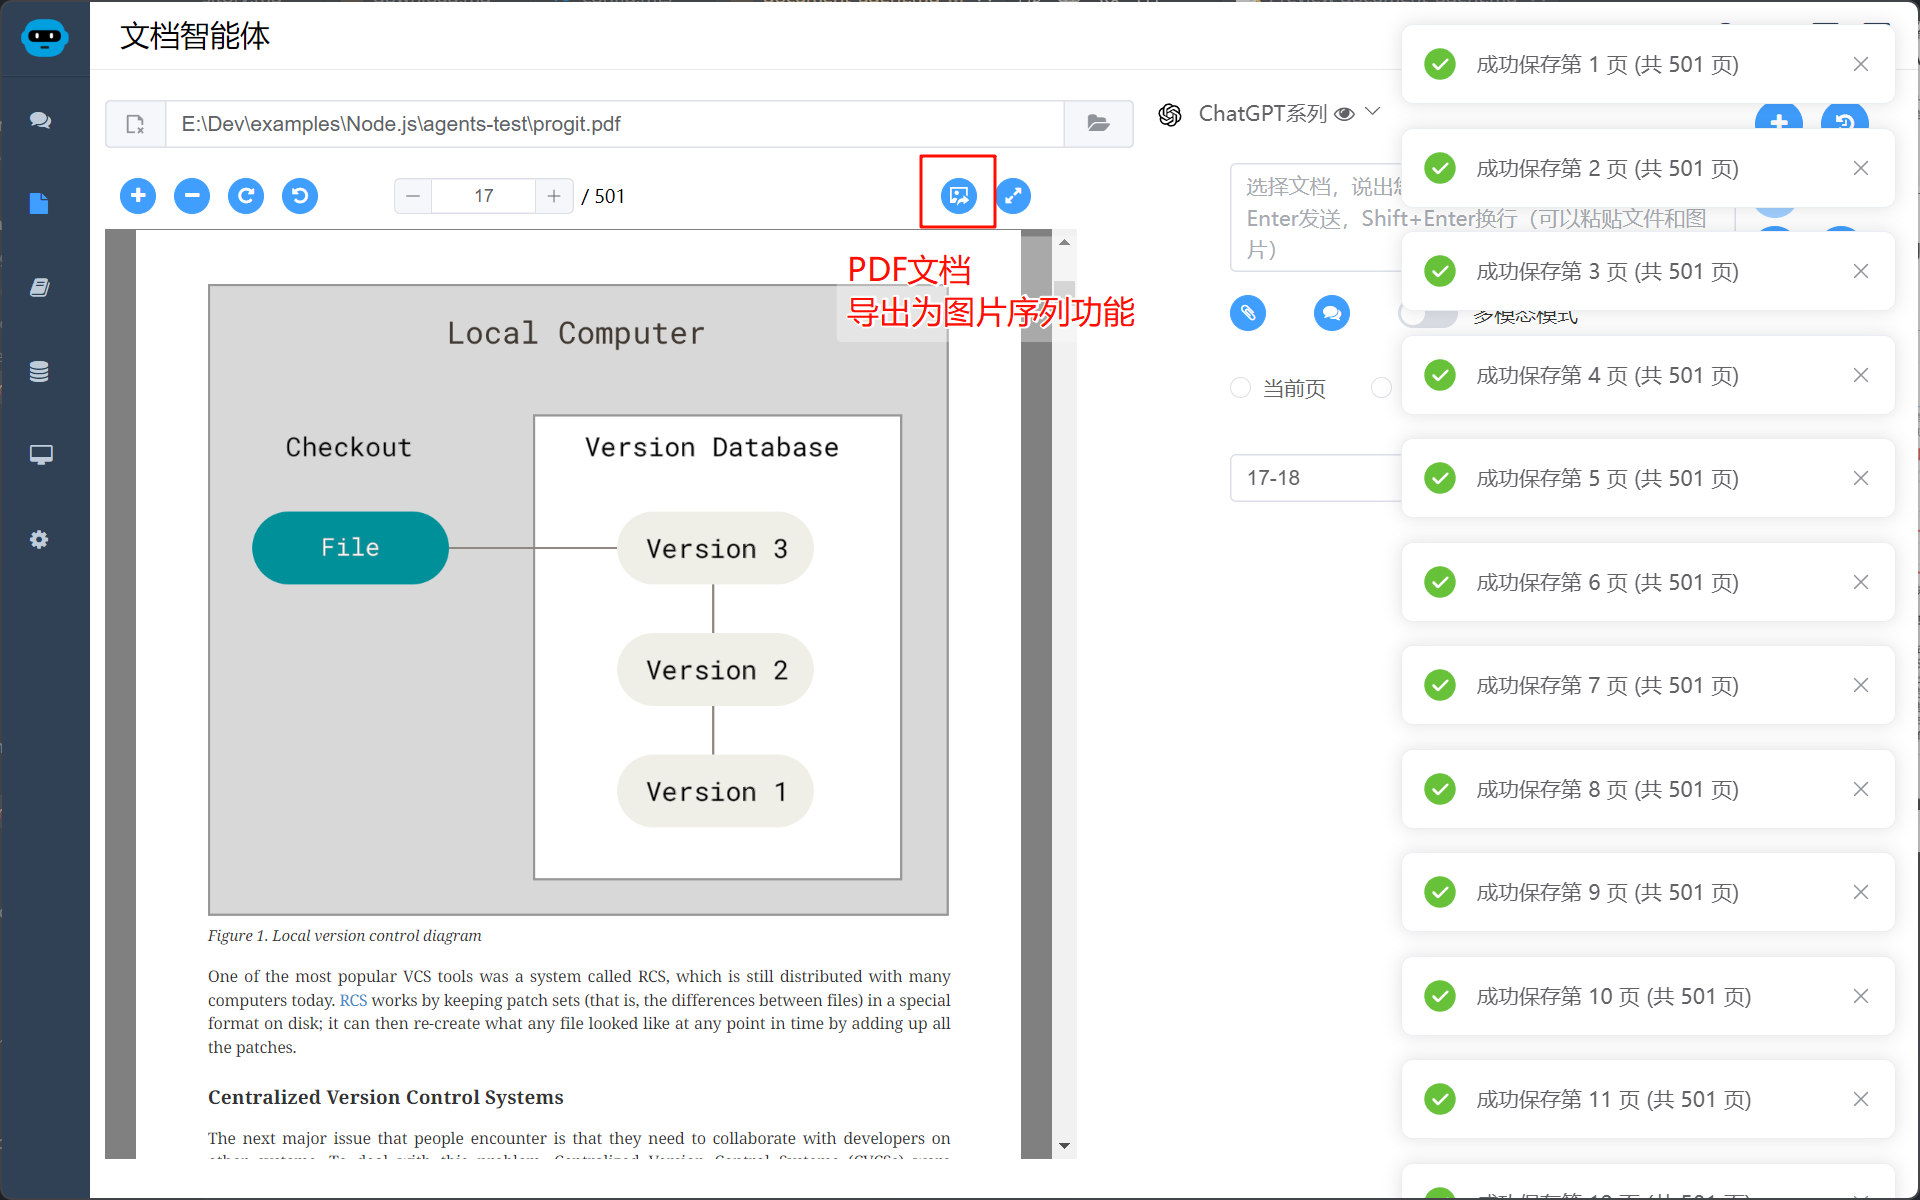Select the 当前页 radio option
The width and height of the screenshot is (1920, 1200).
pyautogui.click(x=1241, y=388)
